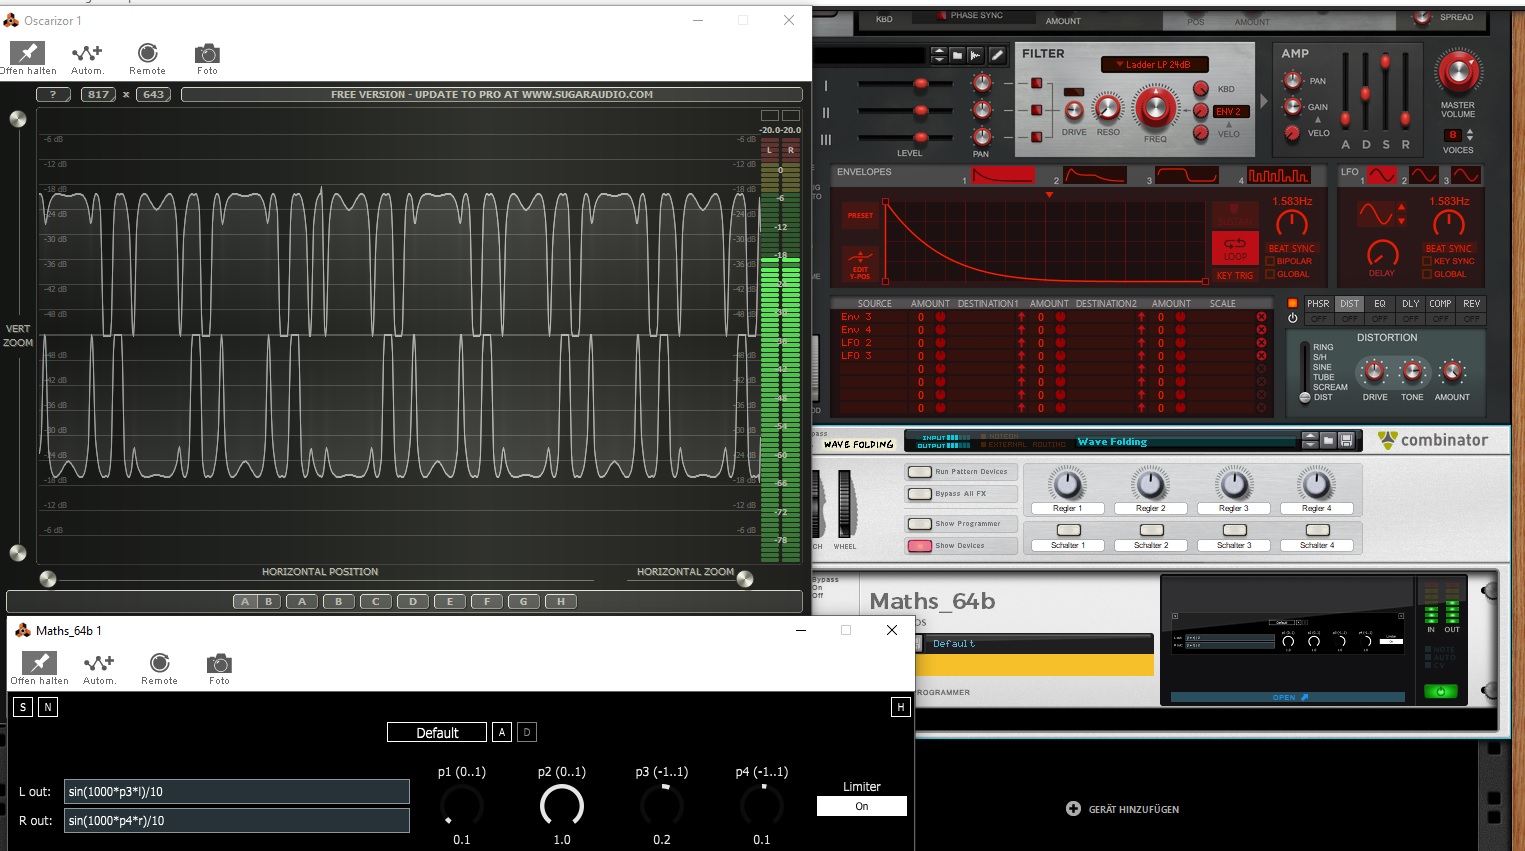Open the Default preset selector in Maths_64b
This screenshot has height=851, width=1525.
437,732
